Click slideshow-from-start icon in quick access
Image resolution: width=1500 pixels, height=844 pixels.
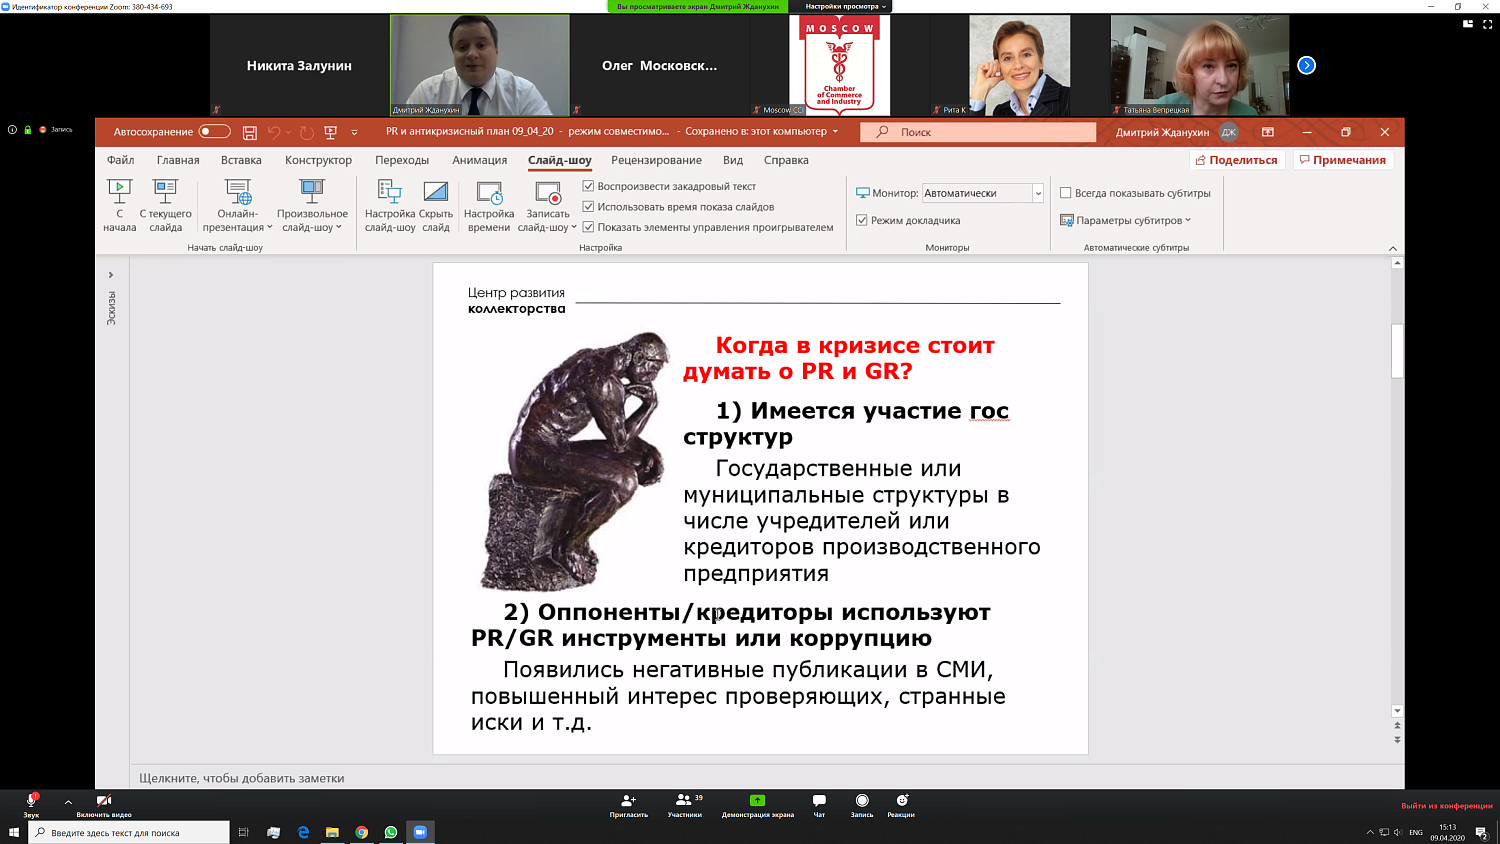click(x=331, y=132)
